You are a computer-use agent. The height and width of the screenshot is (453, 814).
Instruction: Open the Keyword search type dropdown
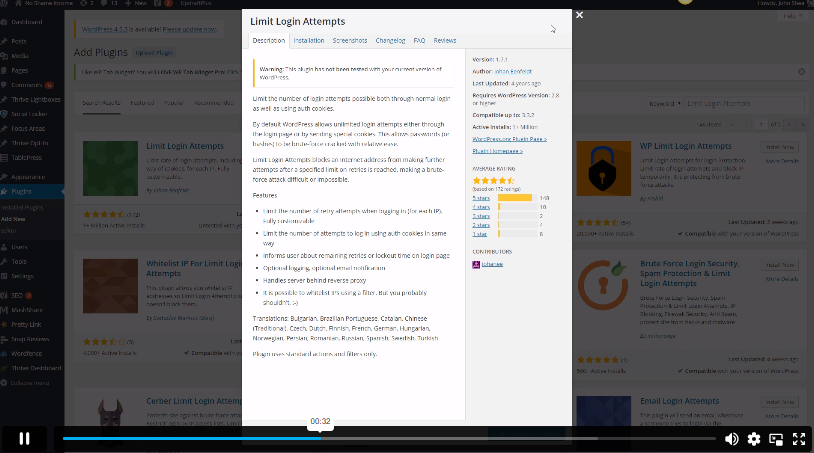(x=664, y=104)
